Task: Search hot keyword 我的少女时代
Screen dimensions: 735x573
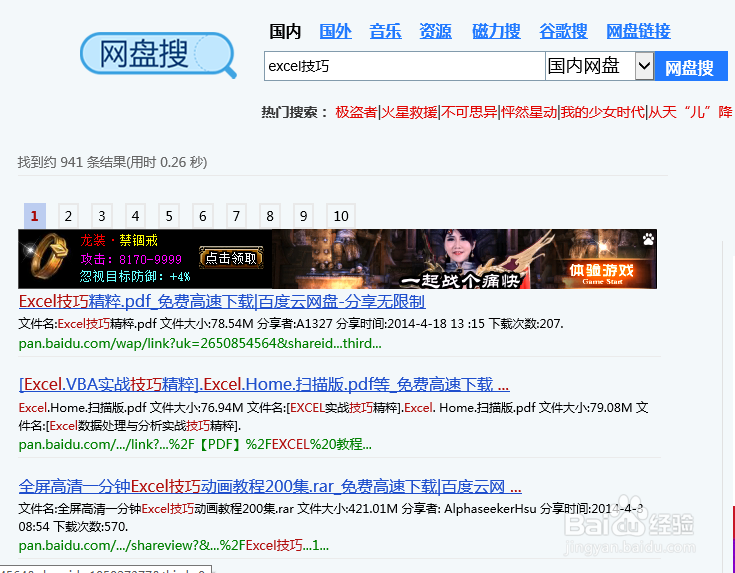Action: pyautogui.click(x=603, y=112)
